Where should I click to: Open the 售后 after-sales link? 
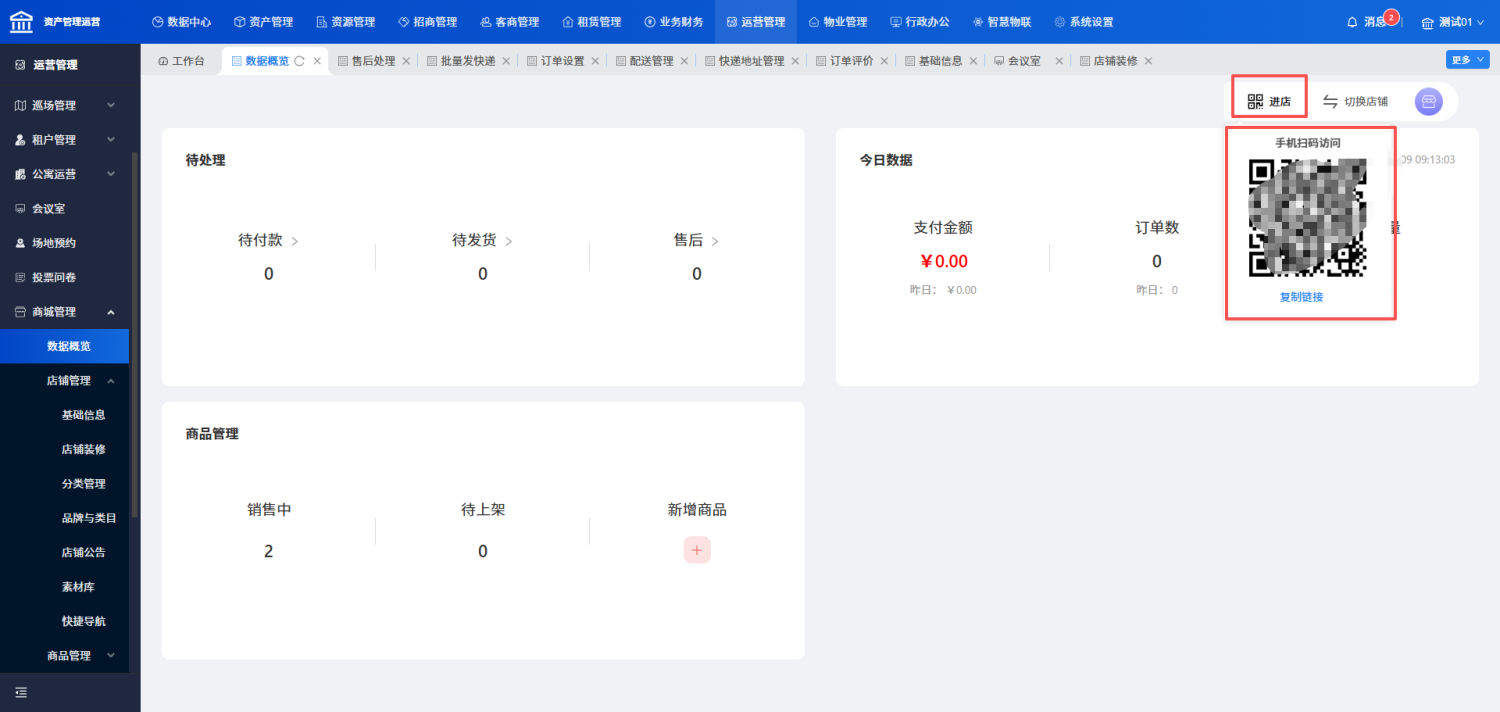tap(696, 241)
